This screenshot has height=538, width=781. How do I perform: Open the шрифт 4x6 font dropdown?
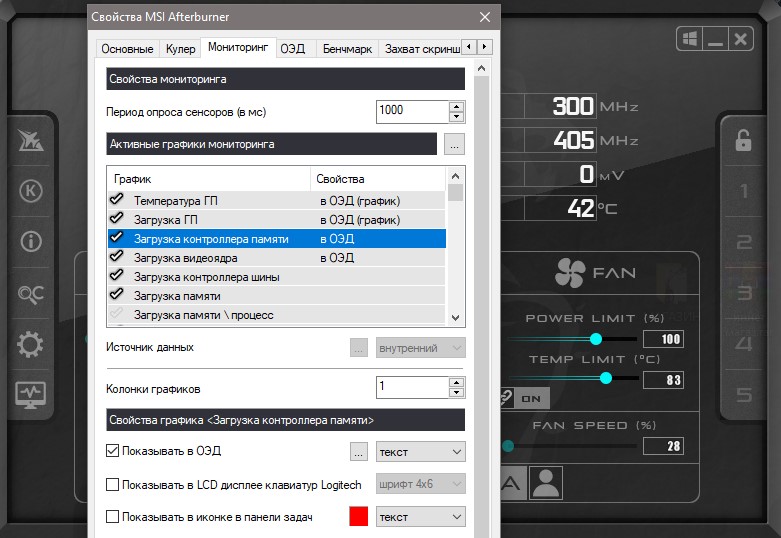click(x=420, y=484)
